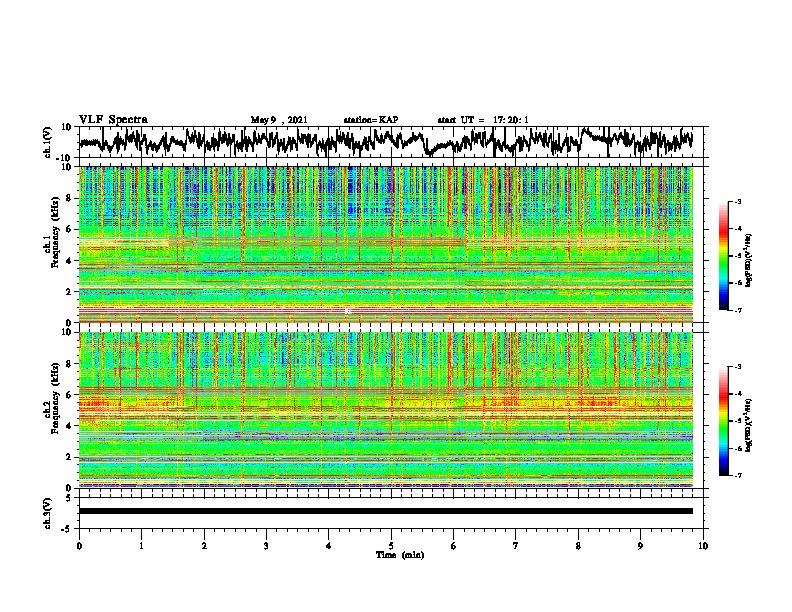This screenshot has width=792, height=612.
Task: Click tick label 0 on the Time axis
Action: 79,546
